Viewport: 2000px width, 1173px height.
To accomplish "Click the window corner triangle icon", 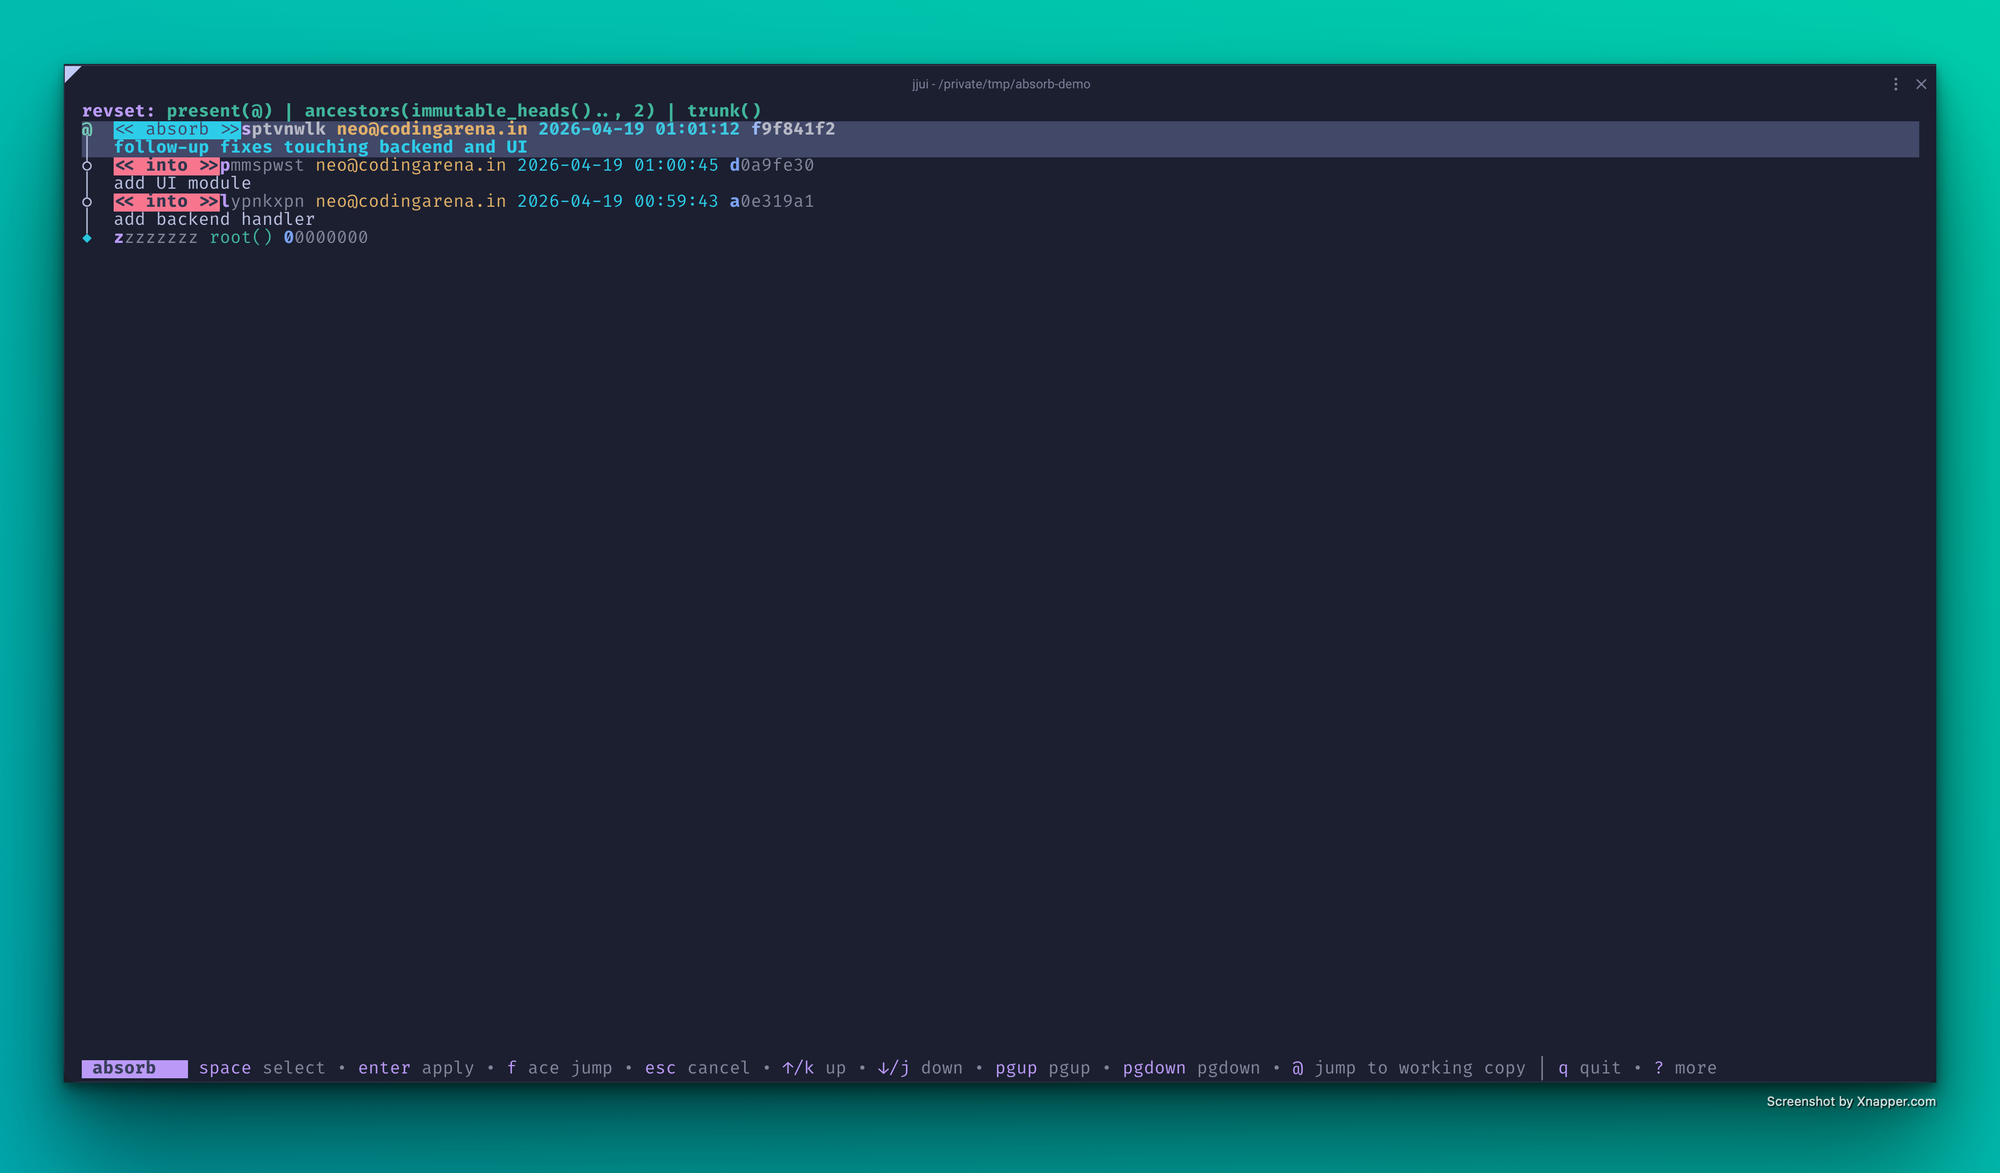I will pyautogui.click(x=72, y=72).
